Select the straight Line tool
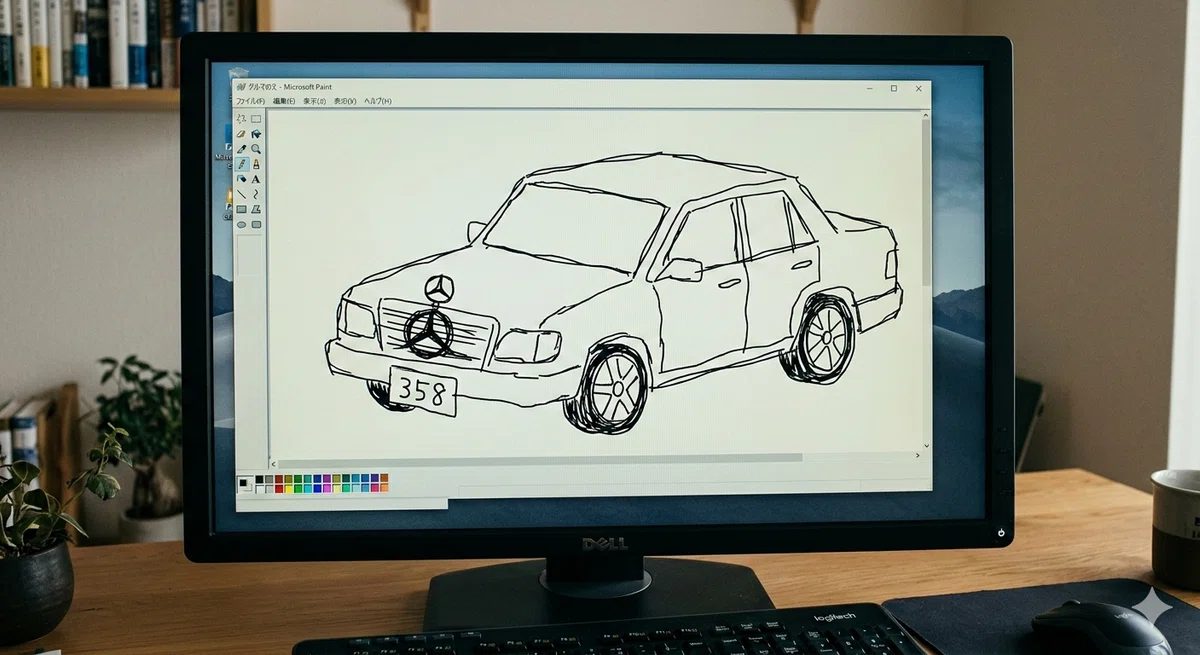Image resolution: width=1200 pixels, height=655 pixels. (x=241, y=194)
